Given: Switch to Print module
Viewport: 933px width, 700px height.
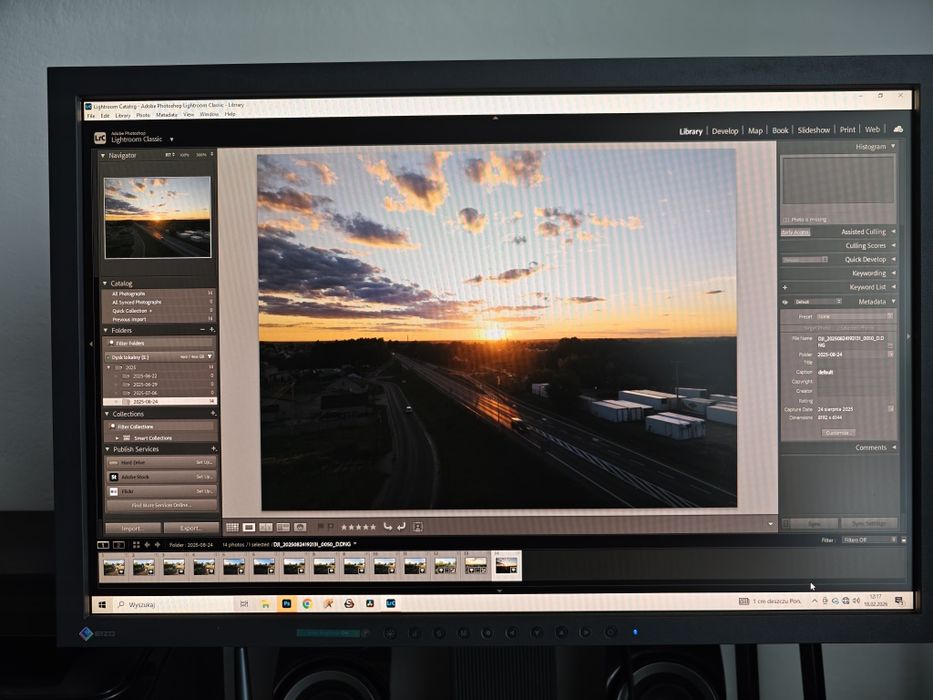Looking at the screenshot, I should [x=847, y=129].
